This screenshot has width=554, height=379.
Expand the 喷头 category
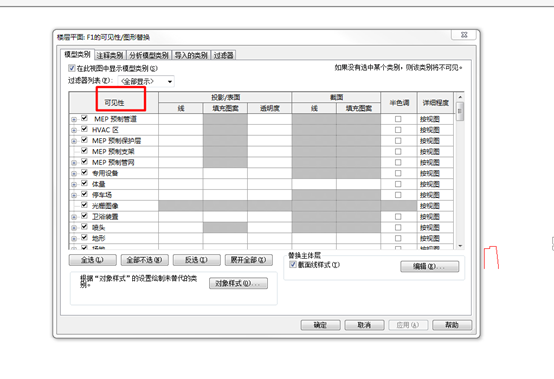(74, 228)
